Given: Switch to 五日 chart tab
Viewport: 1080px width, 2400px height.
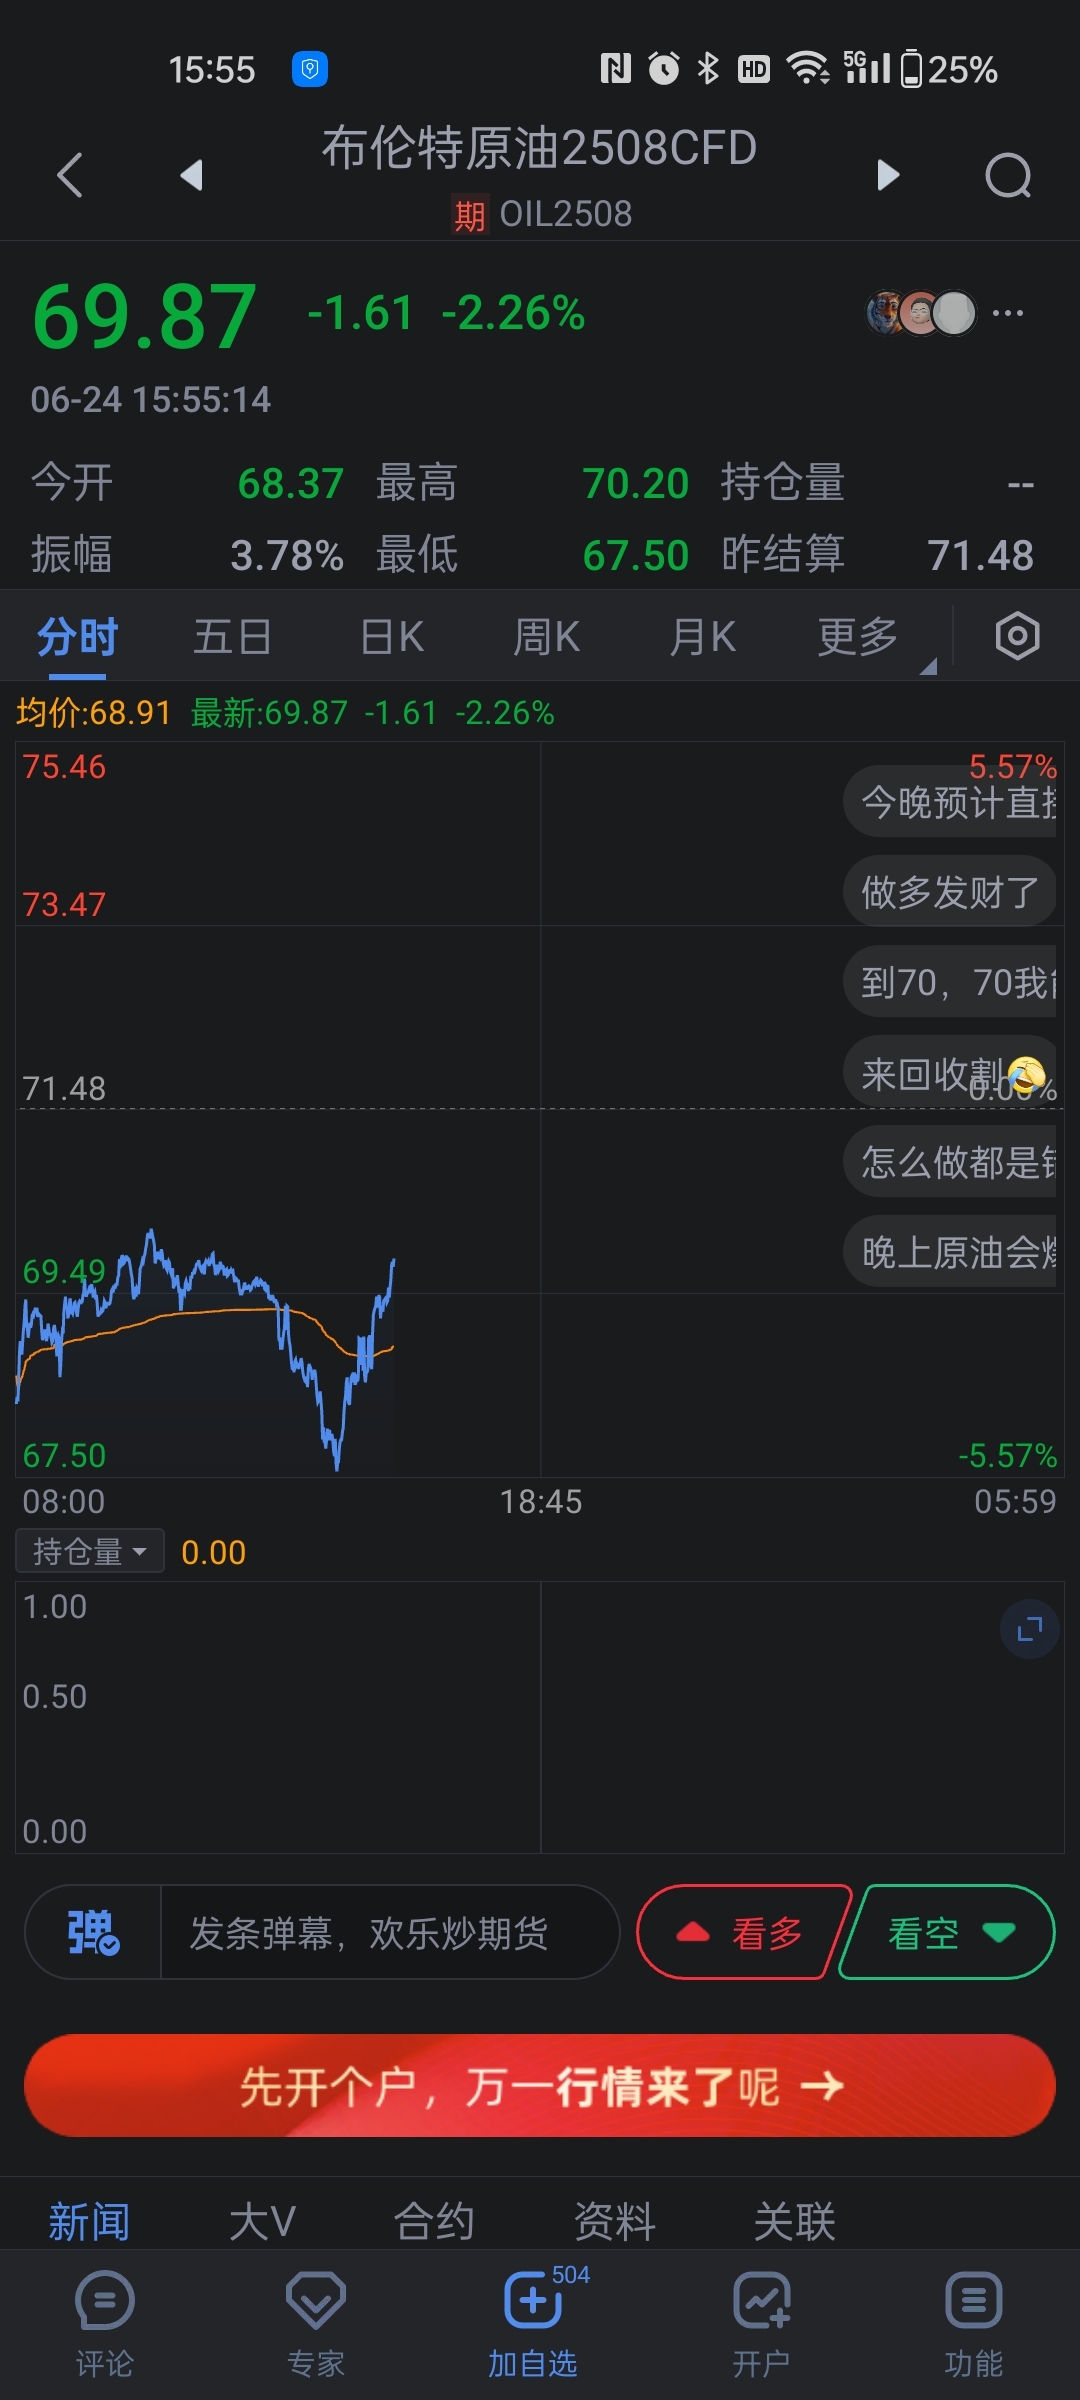Looking at the screenshot, I should click(232, 636).
